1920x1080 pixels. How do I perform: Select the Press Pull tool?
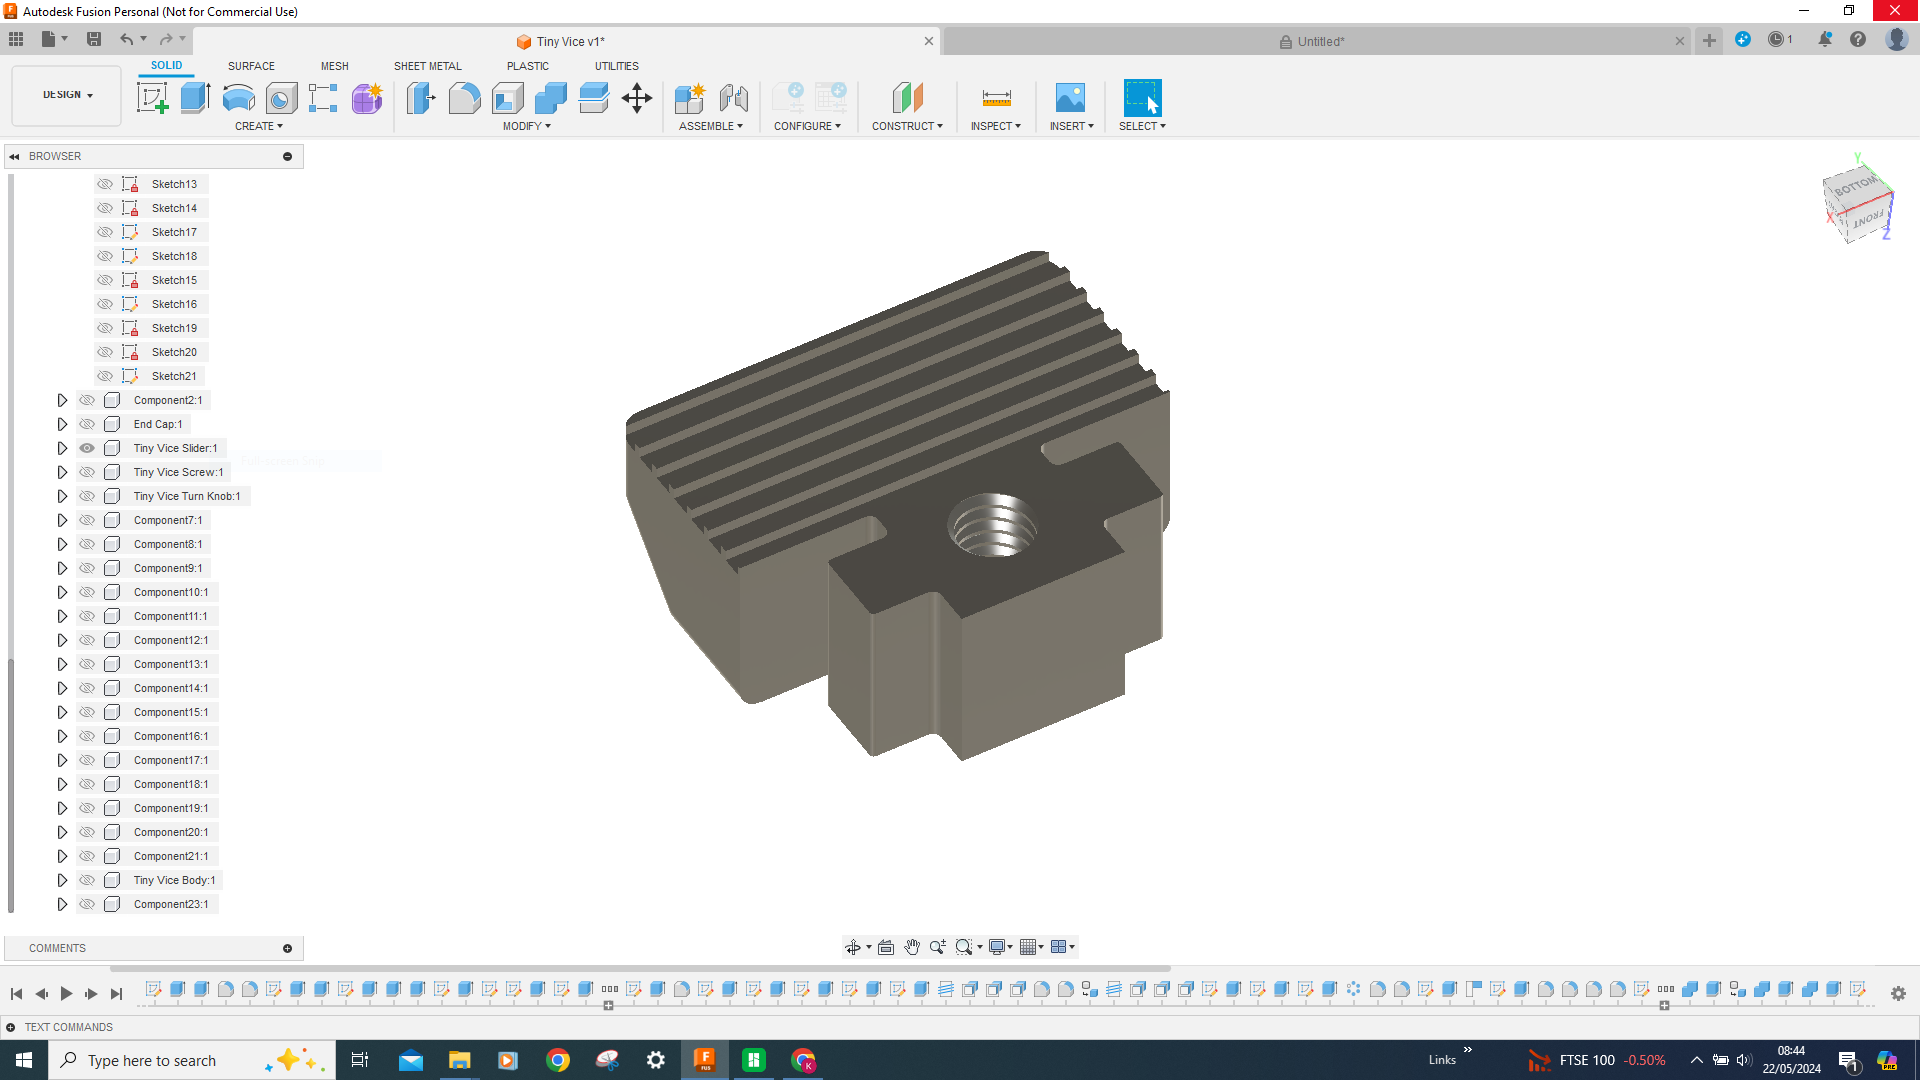(421, 98)
